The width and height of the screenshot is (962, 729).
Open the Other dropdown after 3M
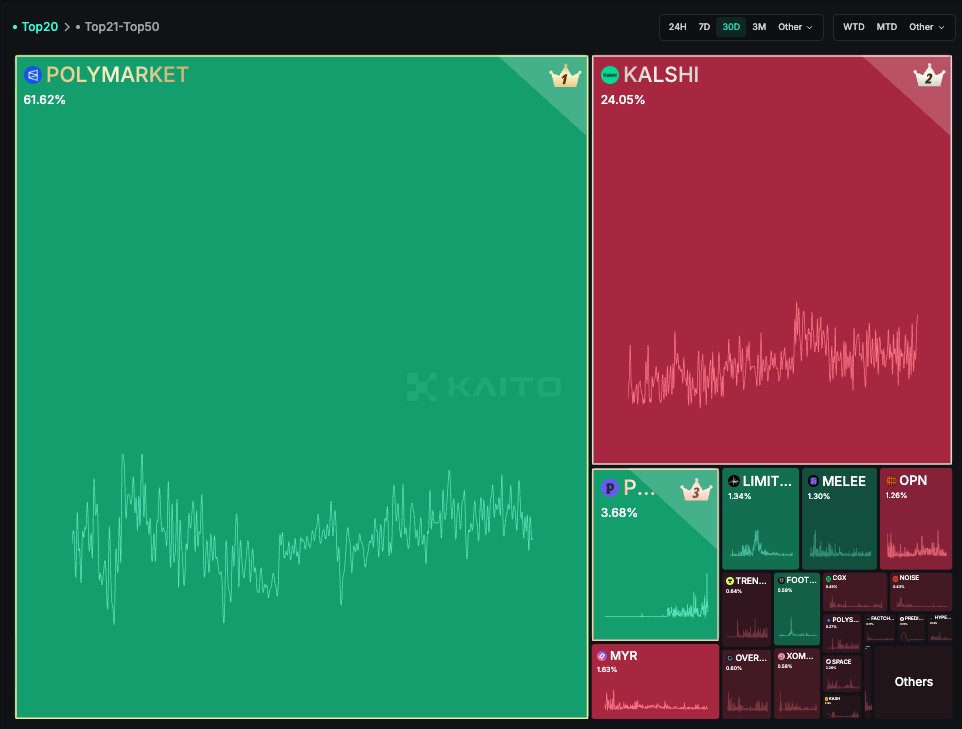click(x=795, y=27)
